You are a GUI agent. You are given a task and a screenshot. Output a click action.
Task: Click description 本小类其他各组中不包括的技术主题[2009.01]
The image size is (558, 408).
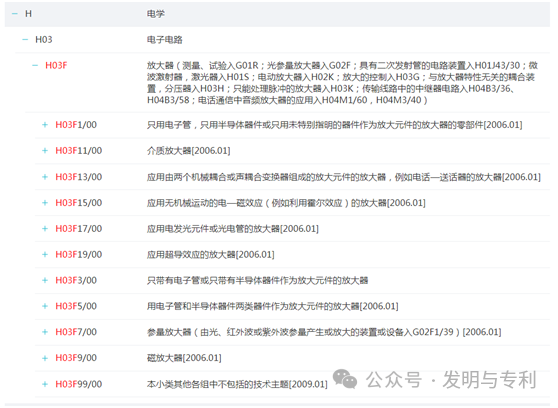pyautogui.click(x=237, y=384)
